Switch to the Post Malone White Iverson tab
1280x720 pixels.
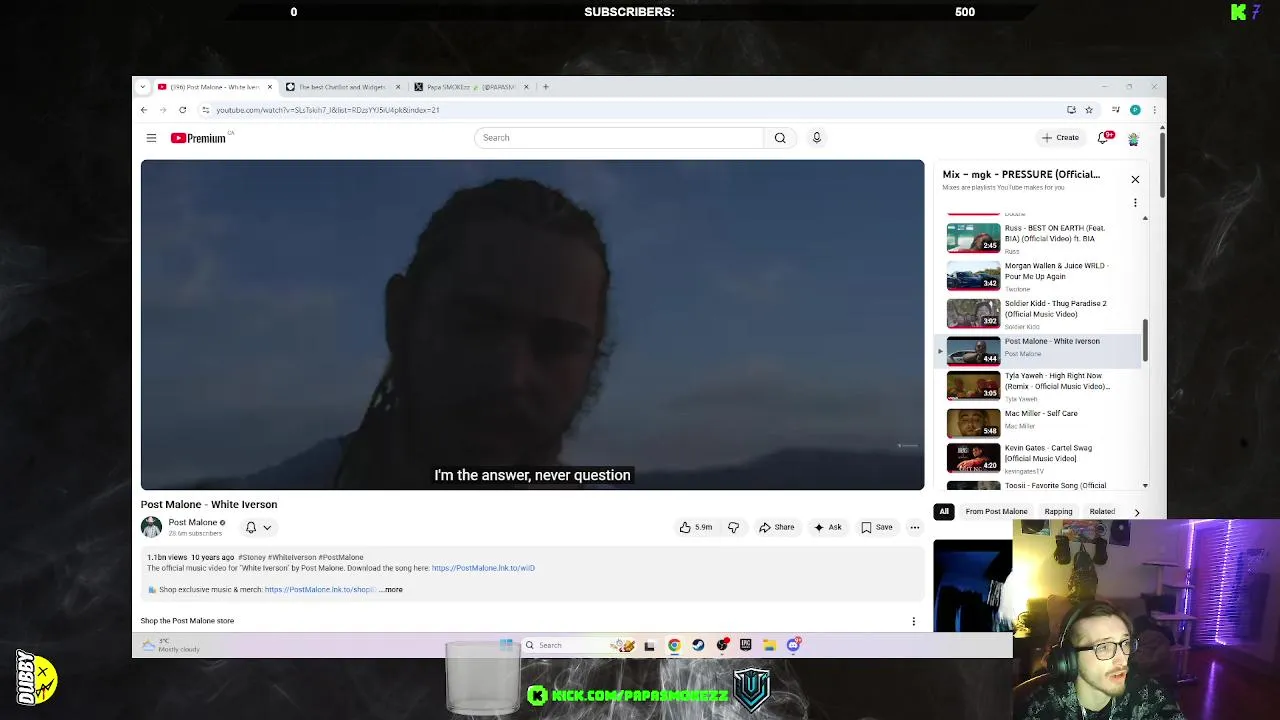214,87
